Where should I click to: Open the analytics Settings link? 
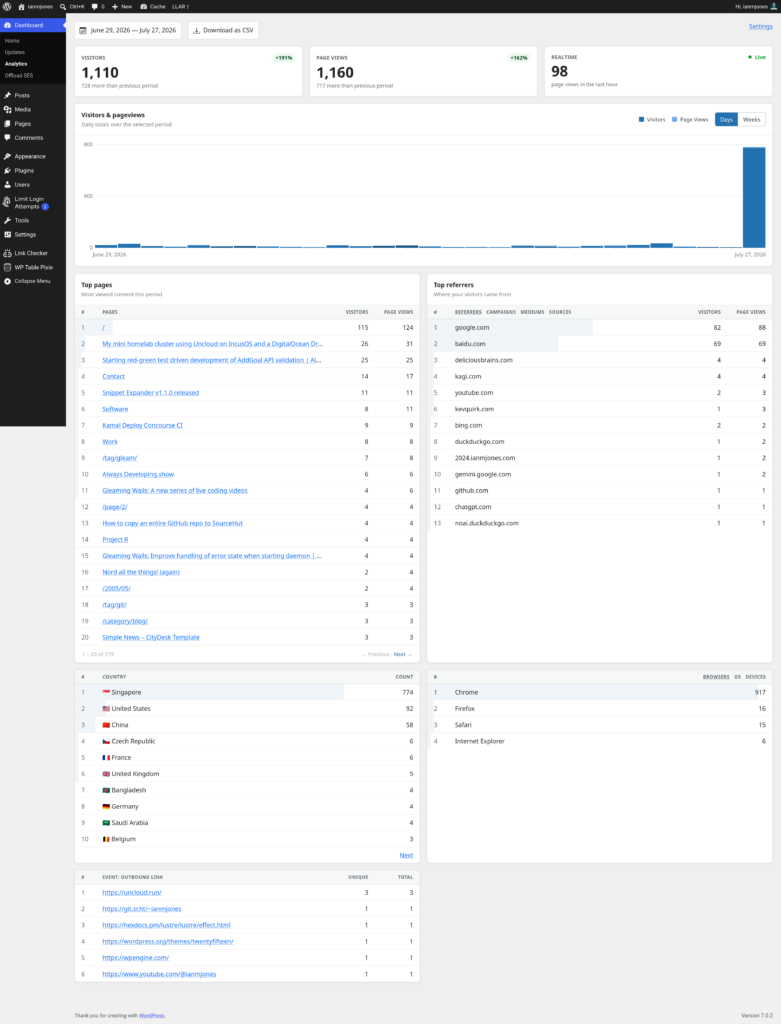pyautogui.click(x=760, y=27)
